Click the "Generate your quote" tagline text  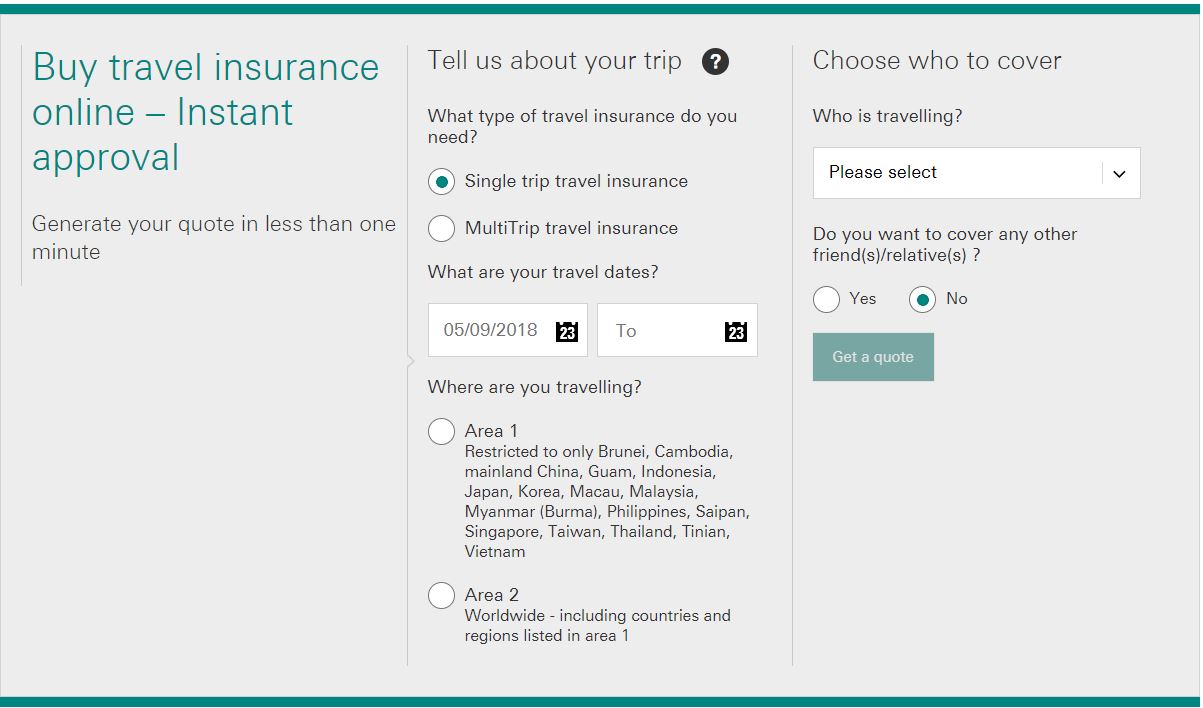pos(213,238)
